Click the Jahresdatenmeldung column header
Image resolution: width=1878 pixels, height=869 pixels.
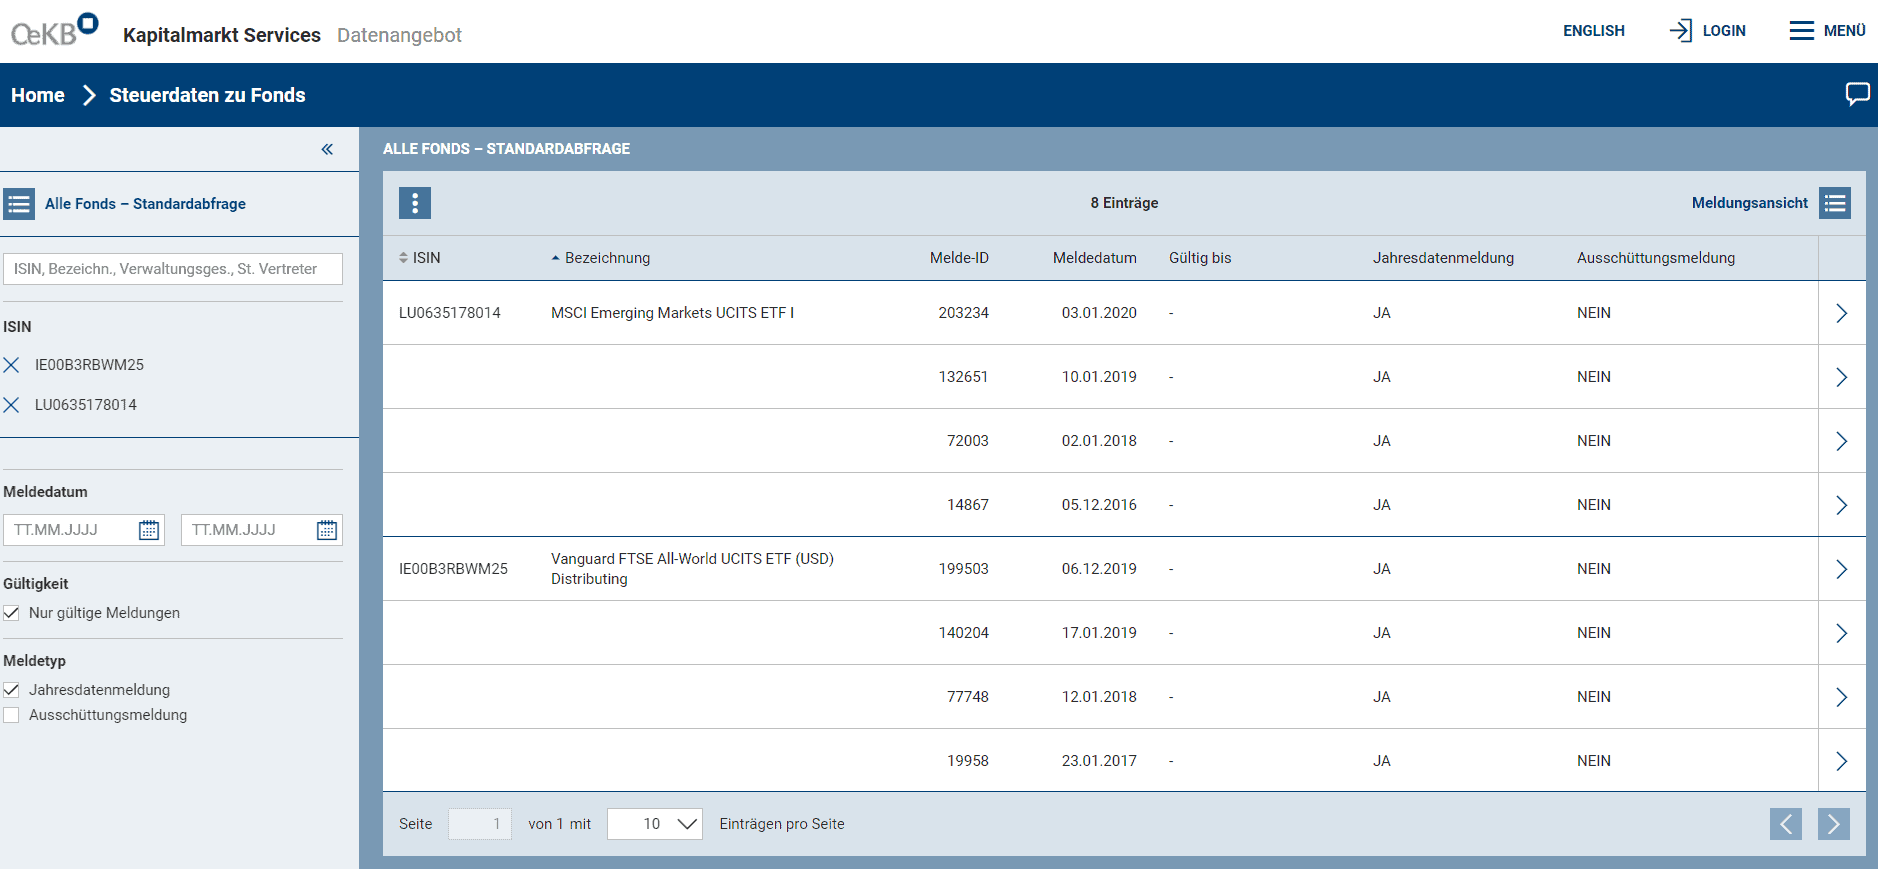pyautogui.click(x=1443, y=258)
